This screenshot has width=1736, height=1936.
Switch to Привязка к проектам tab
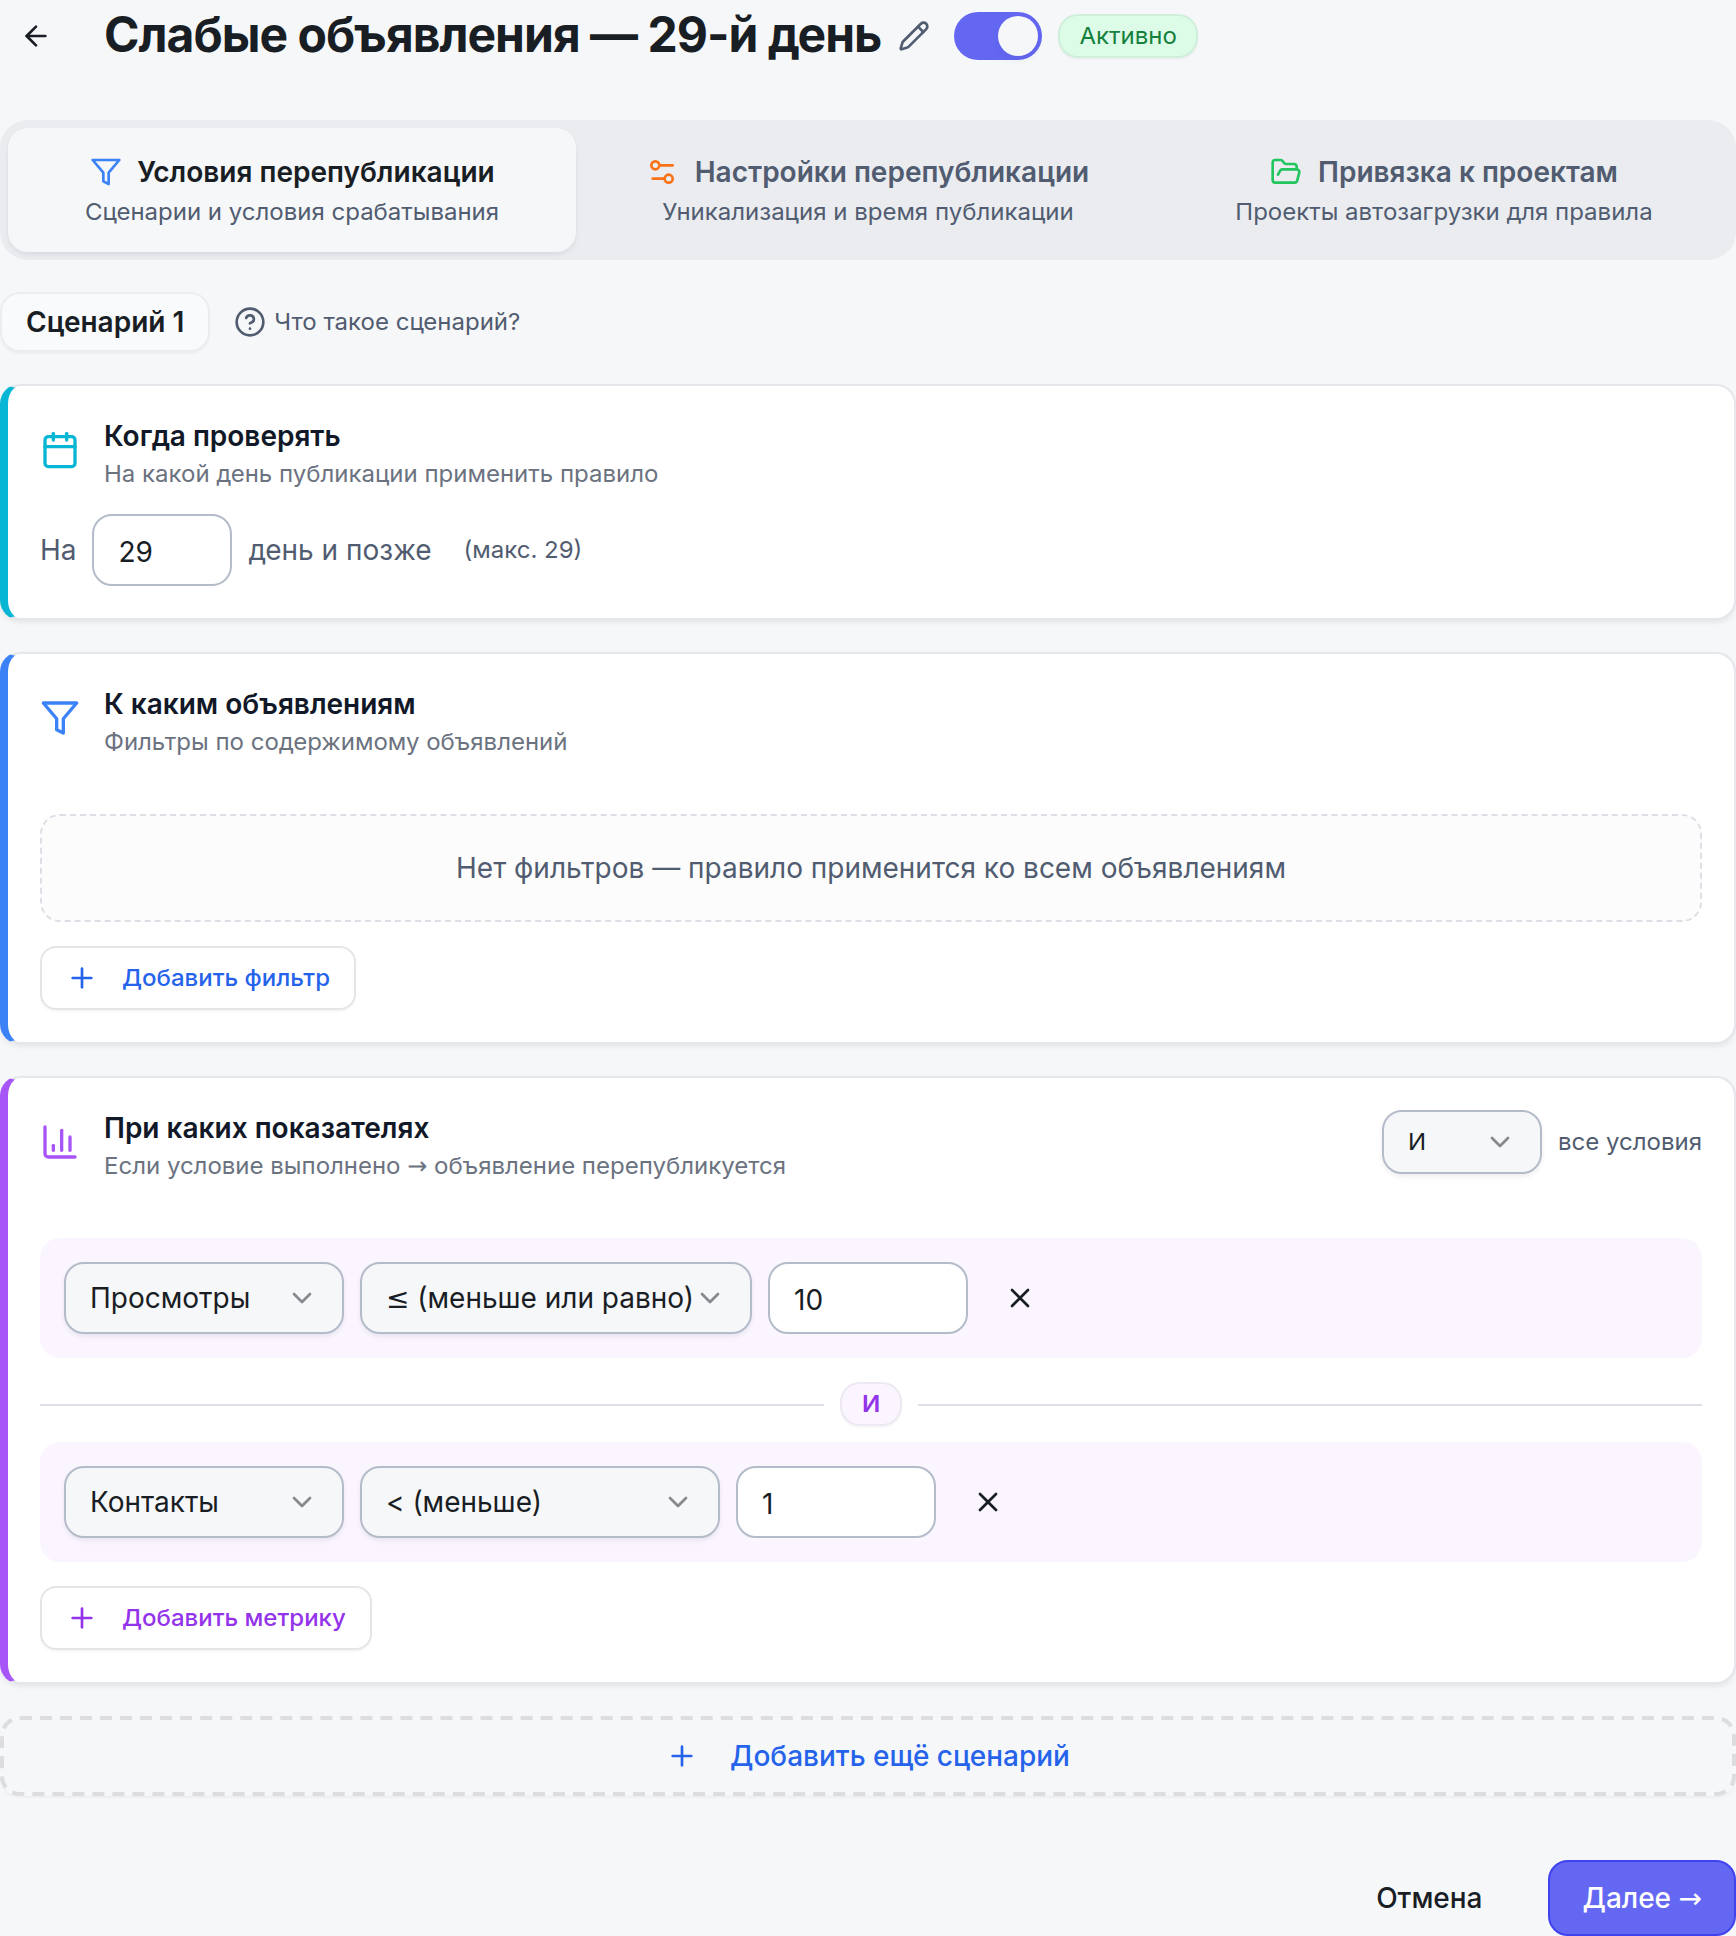1443,190
